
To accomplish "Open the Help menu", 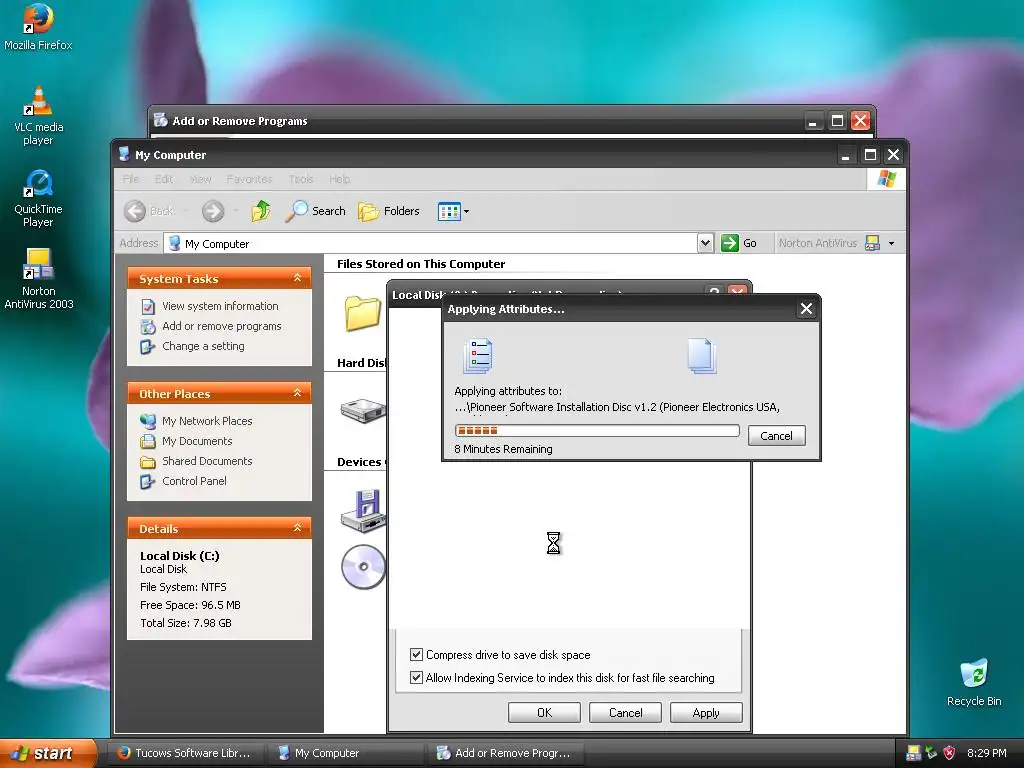I will click(x=339, y=179).
